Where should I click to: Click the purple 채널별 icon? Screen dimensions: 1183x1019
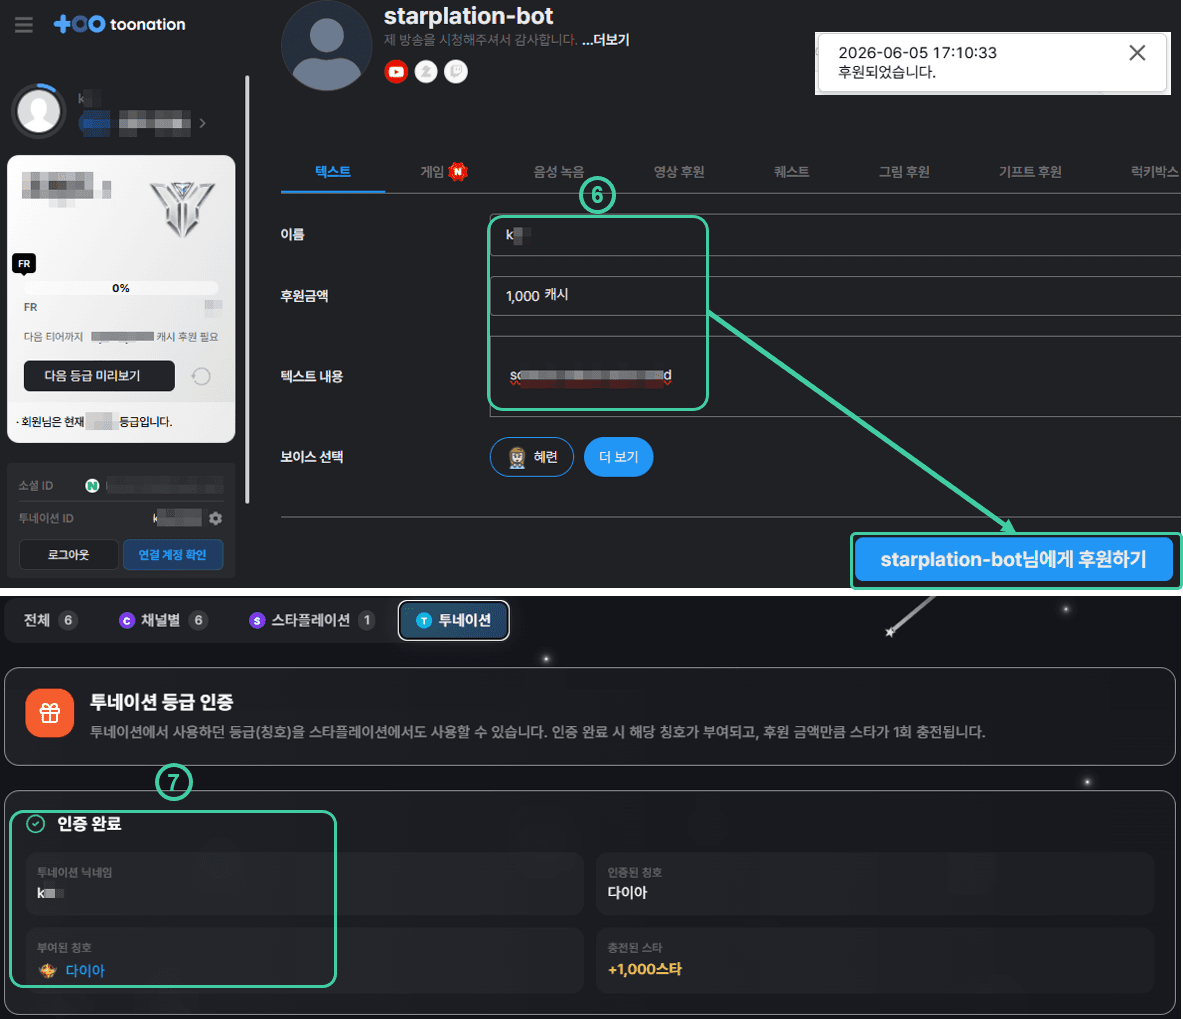pyautogui.click(x=127, y=621)
